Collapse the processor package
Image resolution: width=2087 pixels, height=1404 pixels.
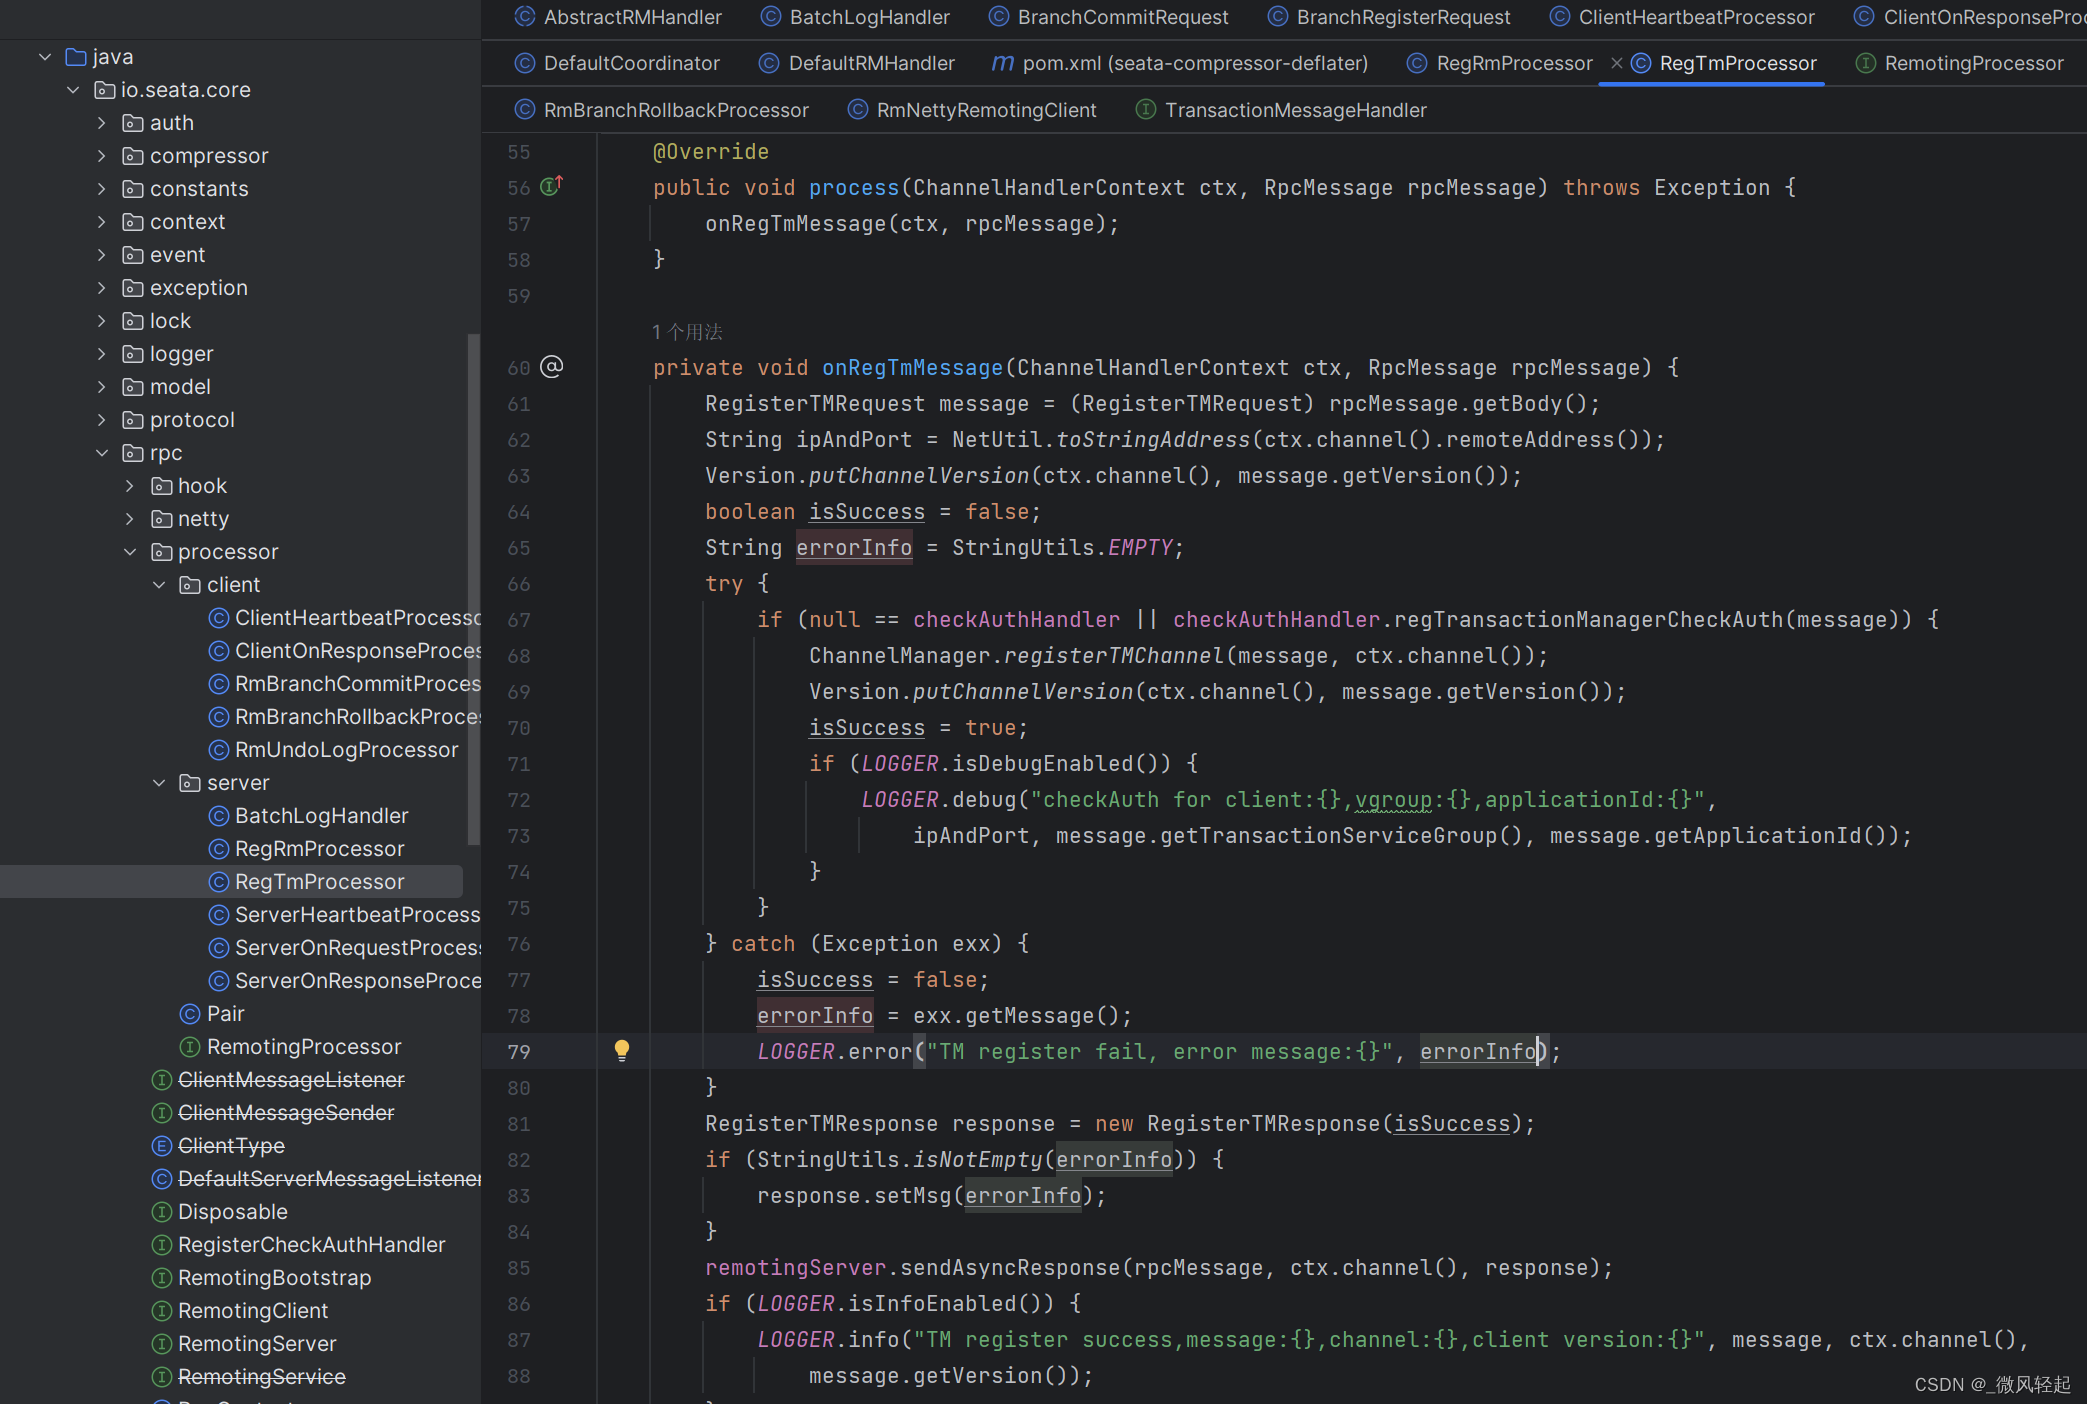click(x=129, y=552)
